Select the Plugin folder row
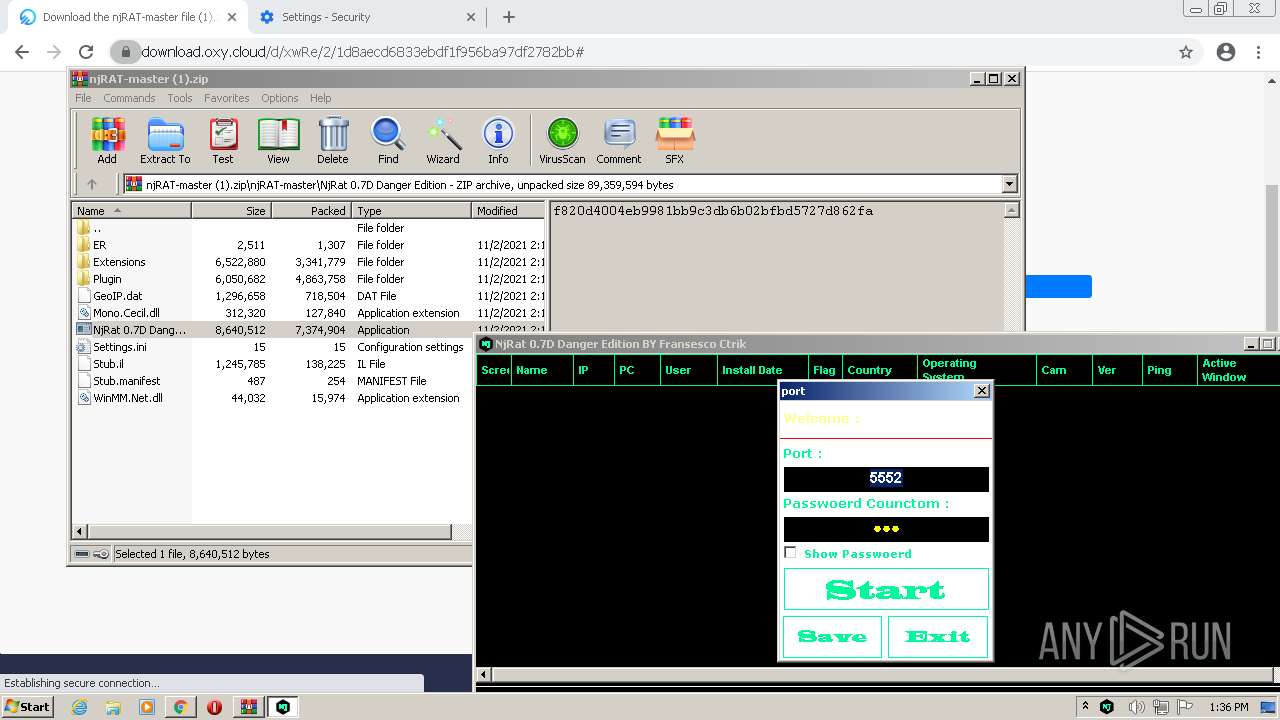Image resolution: width=1280 pixels, height=720 pixels. pos(310,279)
